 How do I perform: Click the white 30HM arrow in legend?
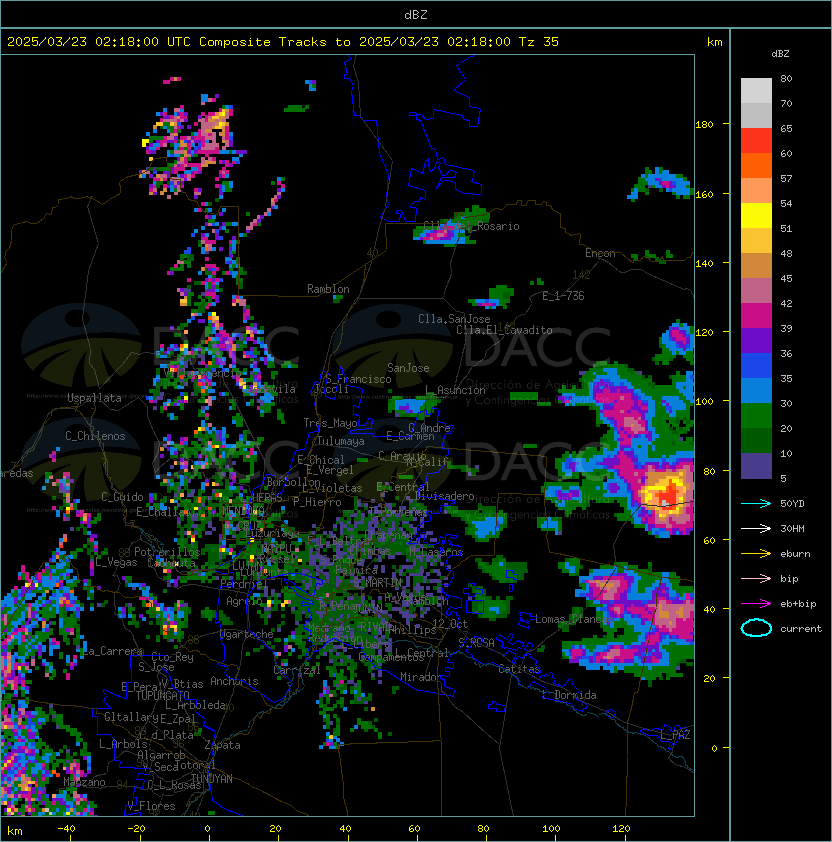coord(756,528)
